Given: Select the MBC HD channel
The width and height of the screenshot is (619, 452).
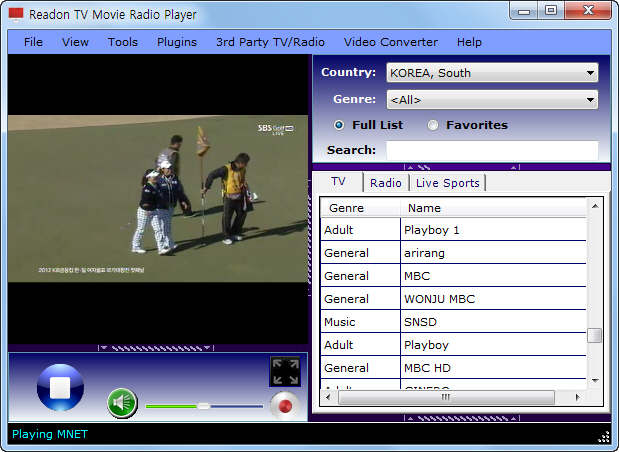Looking at the screenshot, I should coord(454,368).
